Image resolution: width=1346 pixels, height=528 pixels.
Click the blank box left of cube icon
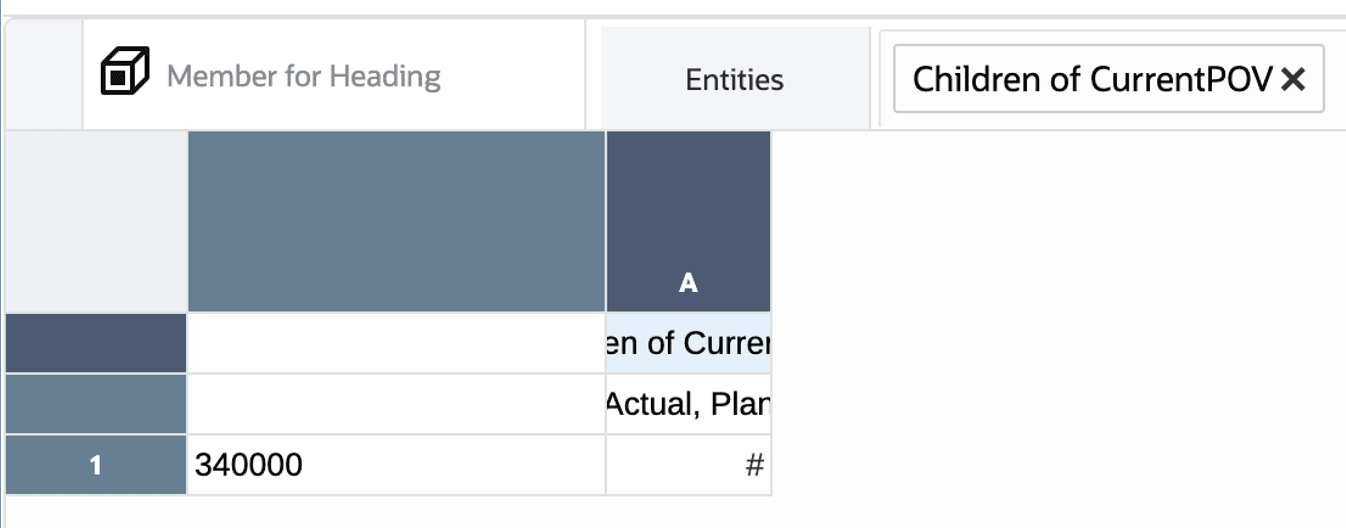[x=43, y=74]
